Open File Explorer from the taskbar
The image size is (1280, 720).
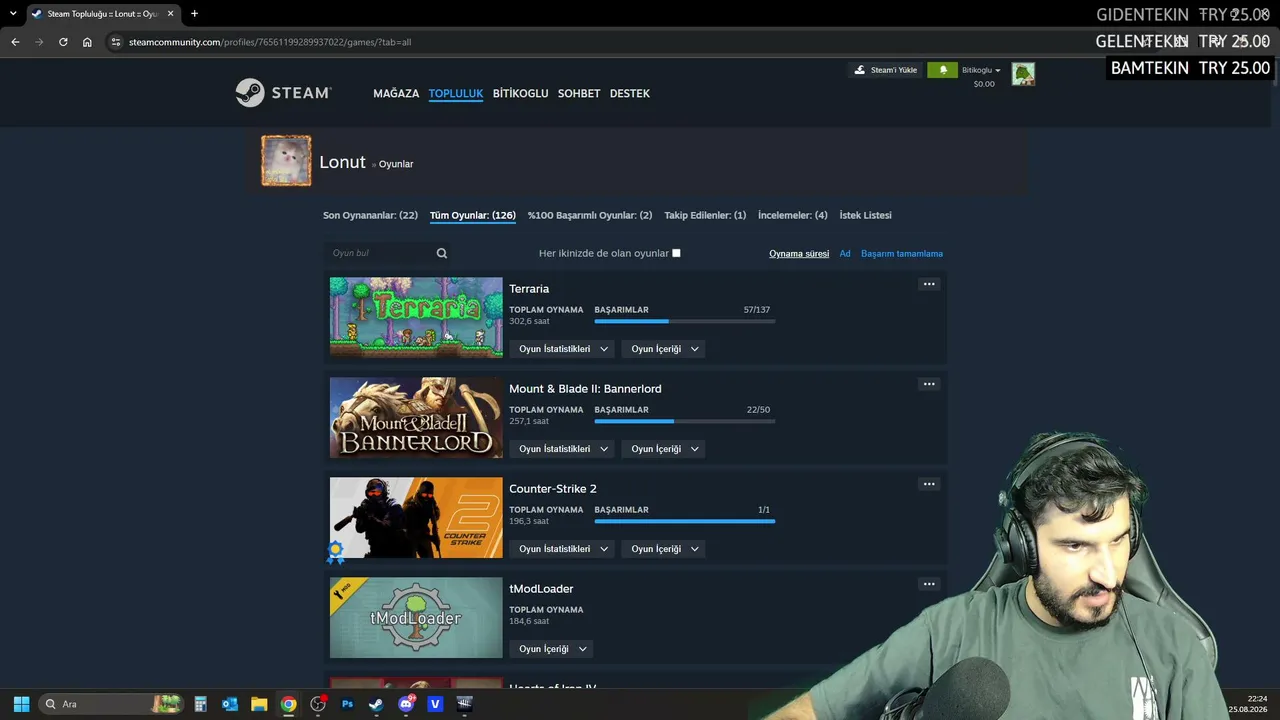pos(259,704)
